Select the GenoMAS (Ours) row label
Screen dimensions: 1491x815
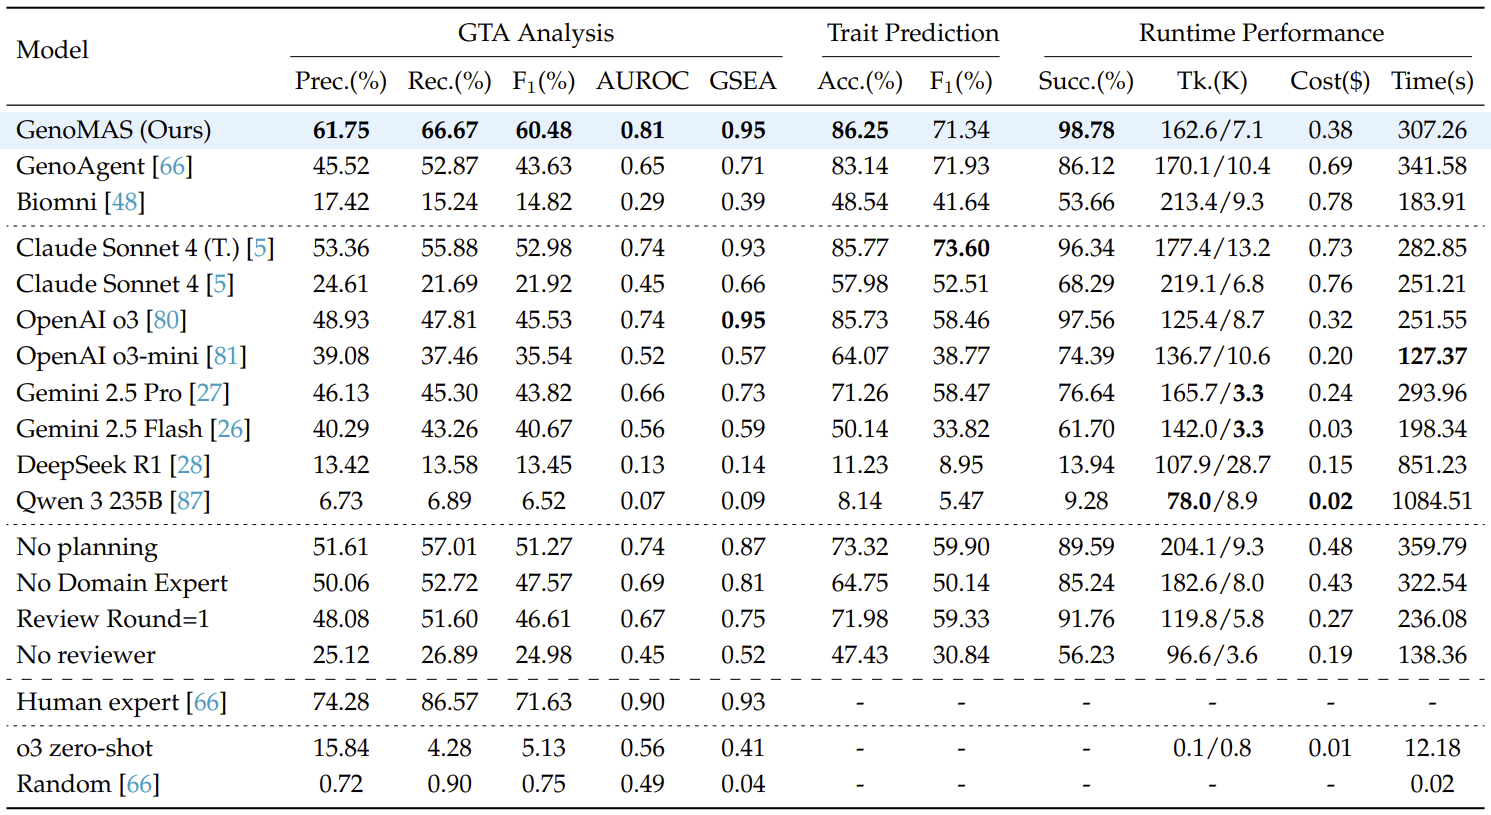(x=114, y=130)
